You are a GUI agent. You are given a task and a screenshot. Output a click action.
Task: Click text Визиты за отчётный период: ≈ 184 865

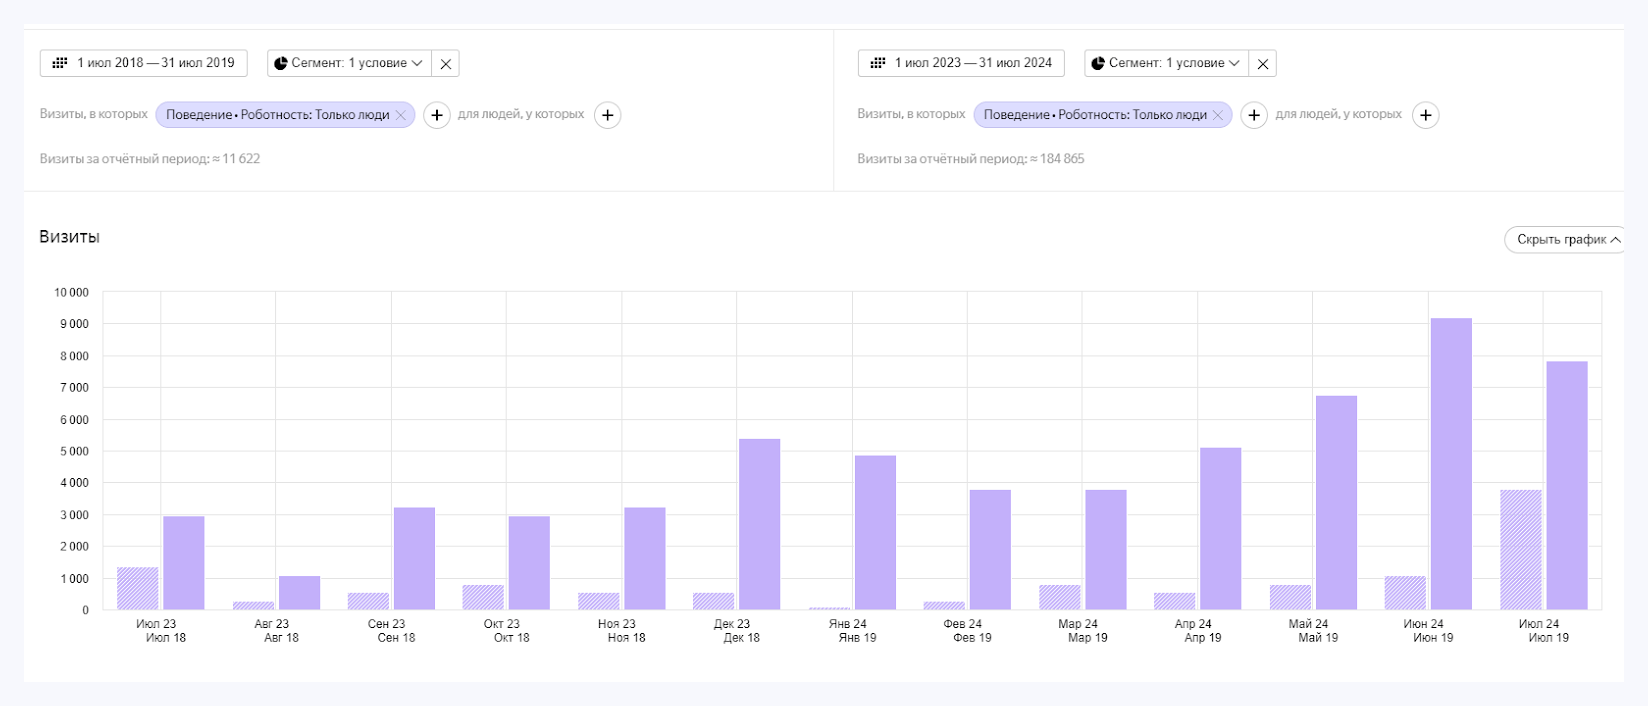971,159
